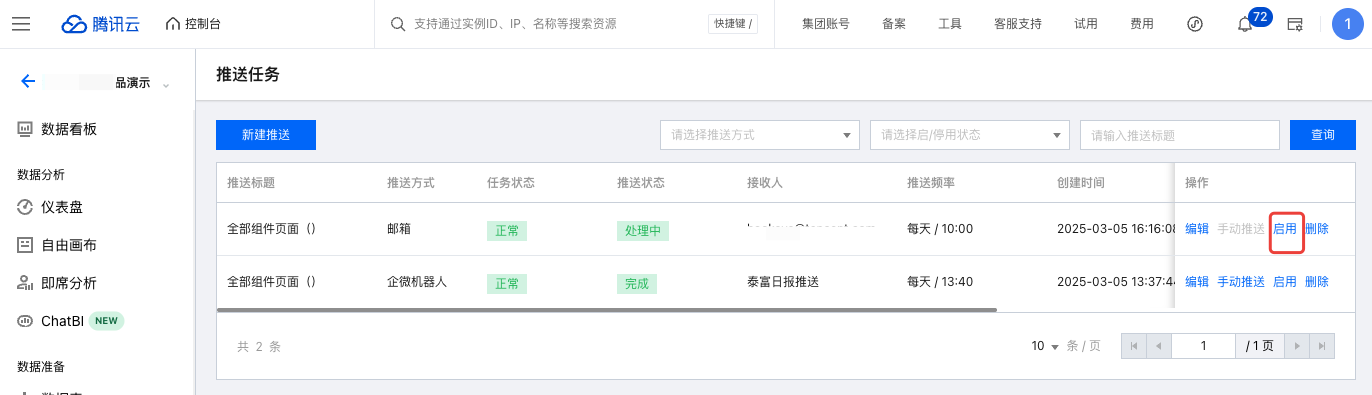Viewport: 1372px width, 395px height.
Task: Expand the 请选择推送方式 dropdown
Action: (x=760, y=134)
